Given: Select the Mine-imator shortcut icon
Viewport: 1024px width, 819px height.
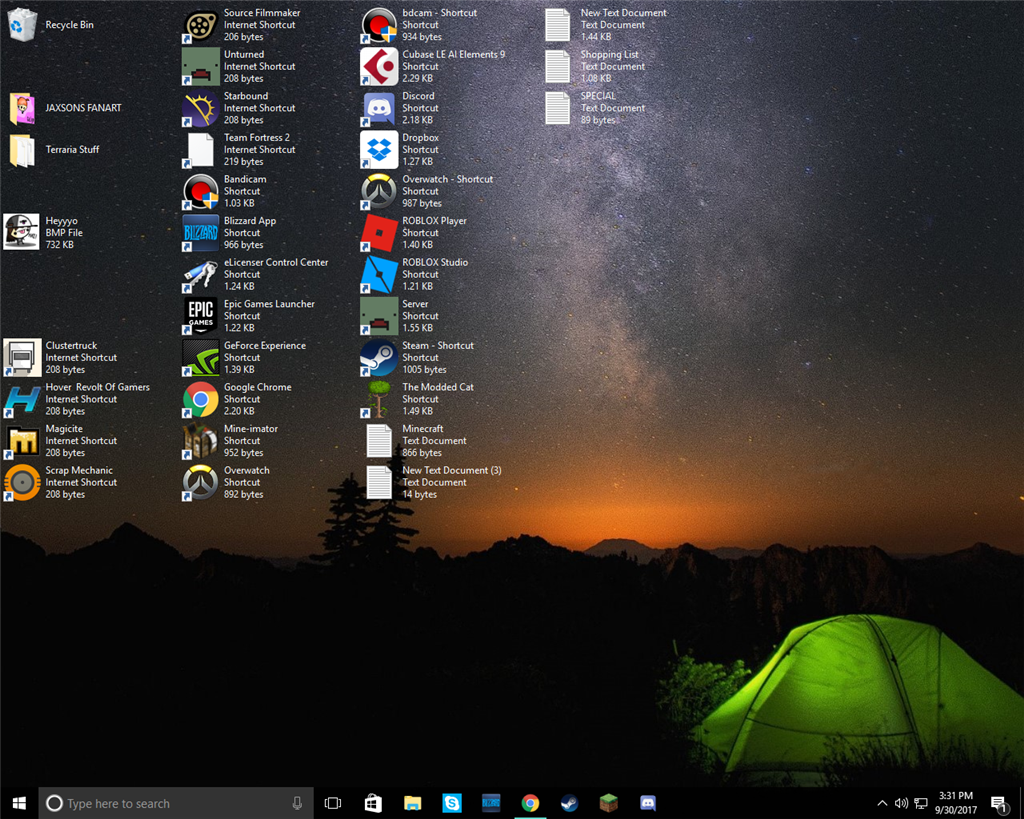Looking at the screenshot, I should pyautogui.click(x=200, y=441).
